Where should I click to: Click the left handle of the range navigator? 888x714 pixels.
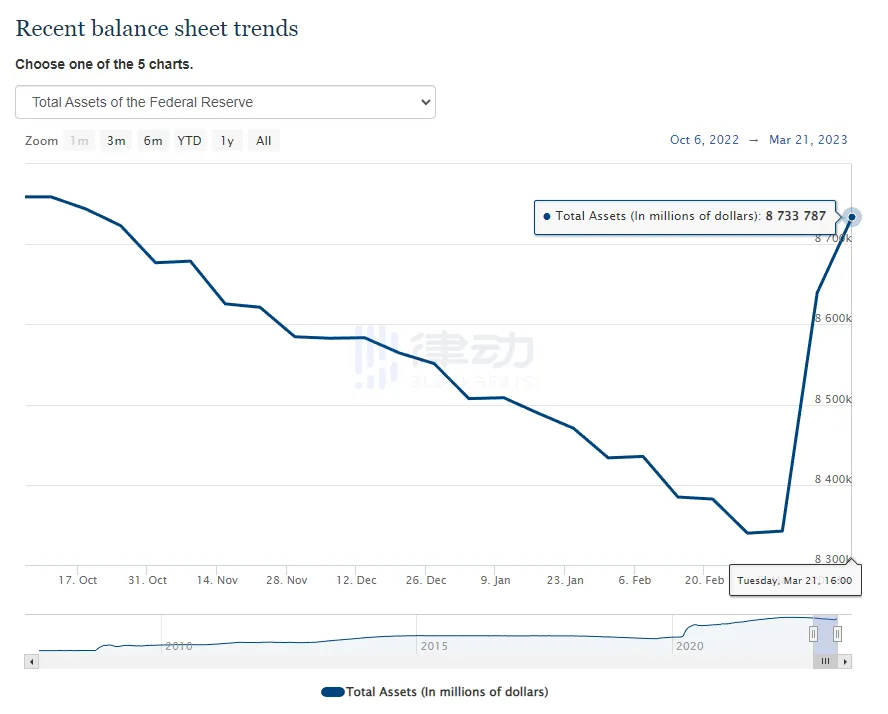click(813, 633)
